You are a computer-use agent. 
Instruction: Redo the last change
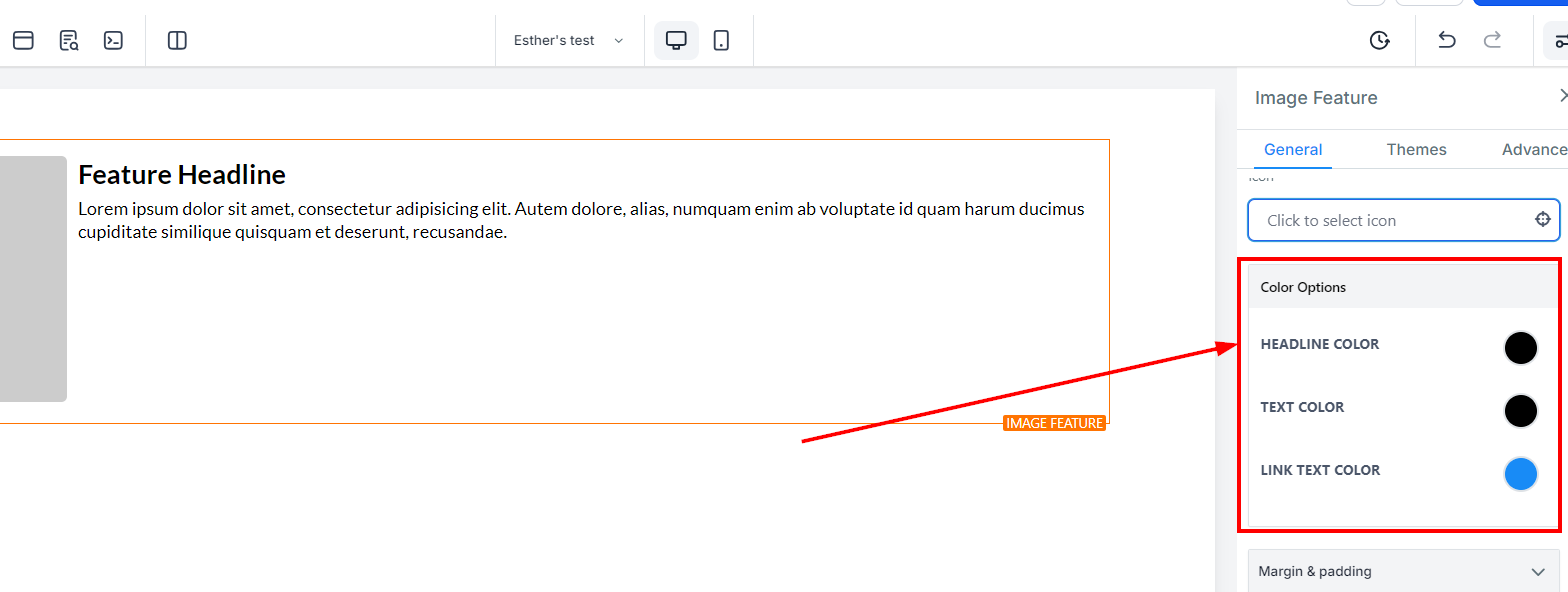point(1492,40)
